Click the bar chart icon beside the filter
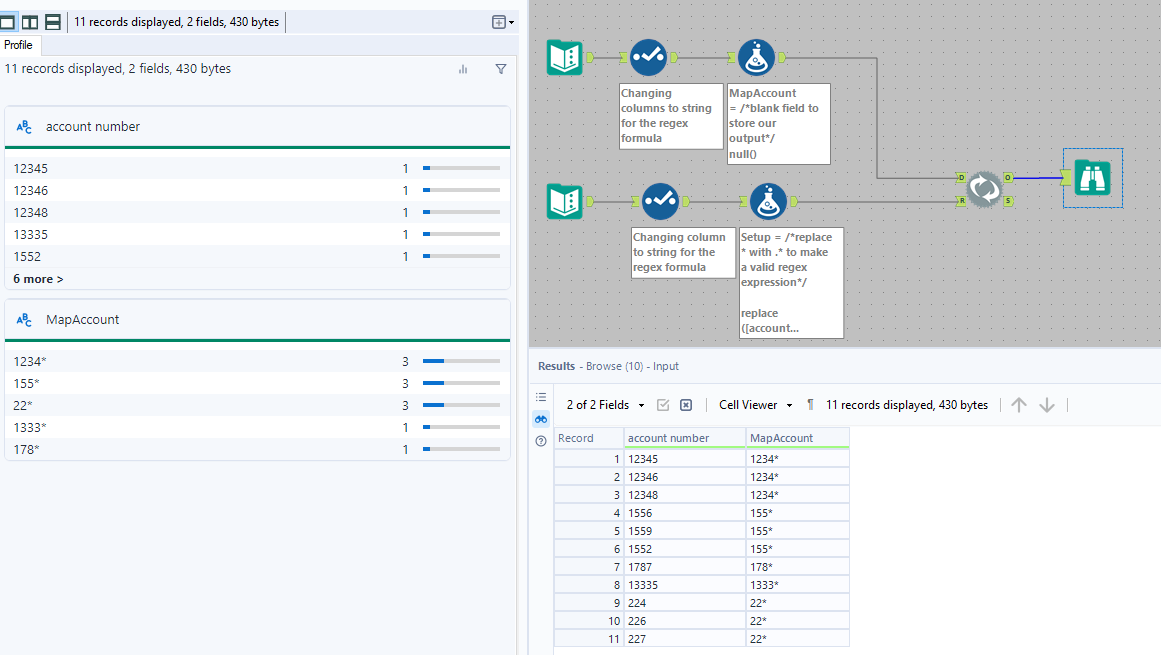 [463, 69]
